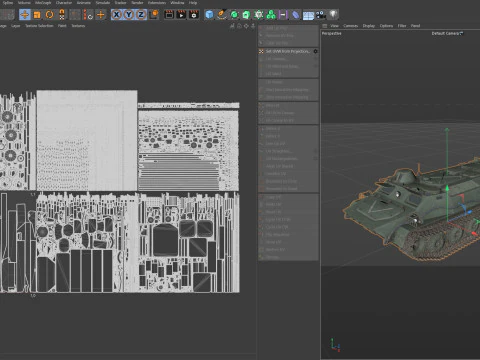Select the Scale tool icon
Viewport: 480px width, 360px height.
pos(37,15)
